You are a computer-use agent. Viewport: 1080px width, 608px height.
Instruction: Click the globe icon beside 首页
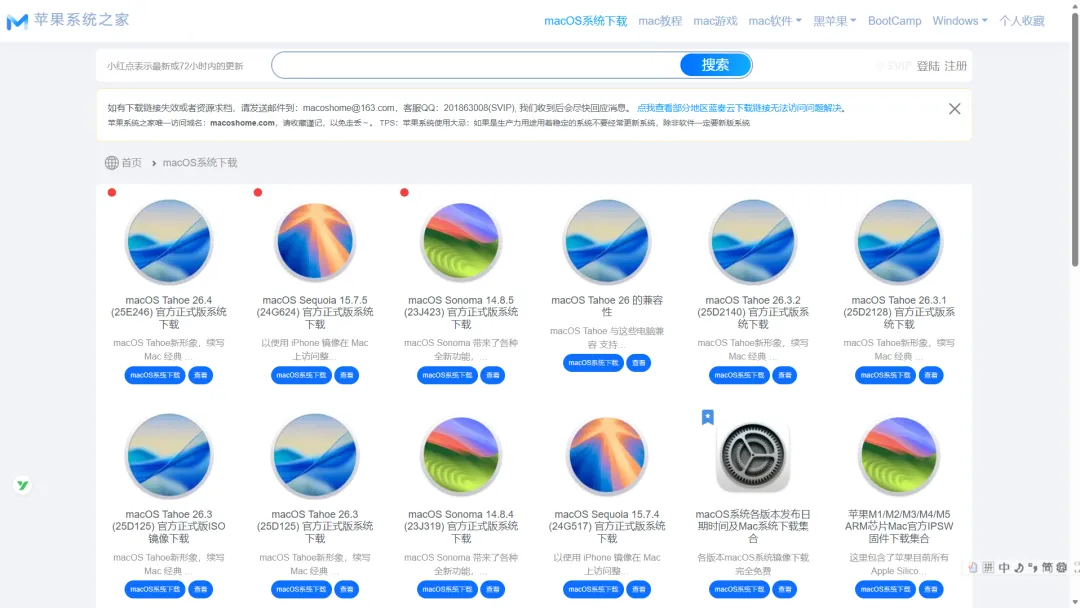[112, 163]
